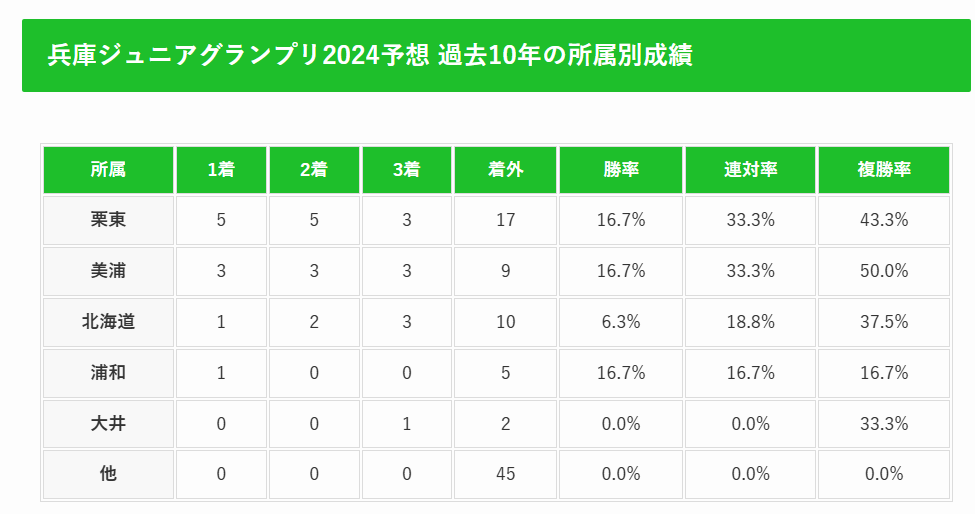Click the 18.8% 連対率 cell
This screenshot has width=975, height=514.
751,322
